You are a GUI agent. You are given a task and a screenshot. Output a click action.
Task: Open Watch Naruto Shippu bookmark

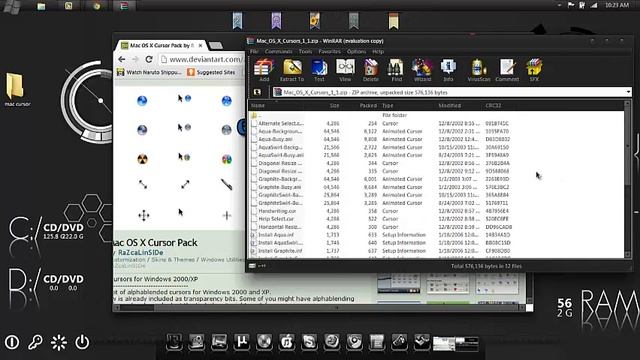click(x=149, y=72)
